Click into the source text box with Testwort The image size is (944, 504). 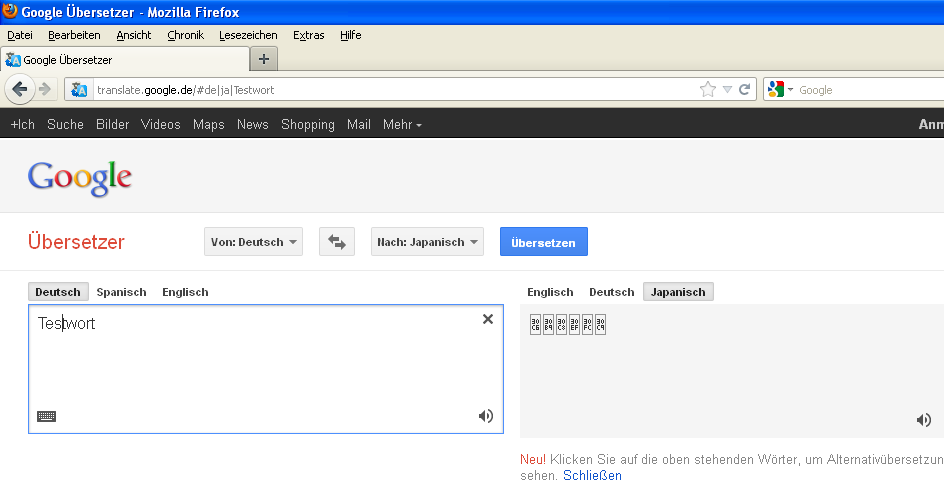(x=266, y=369)
